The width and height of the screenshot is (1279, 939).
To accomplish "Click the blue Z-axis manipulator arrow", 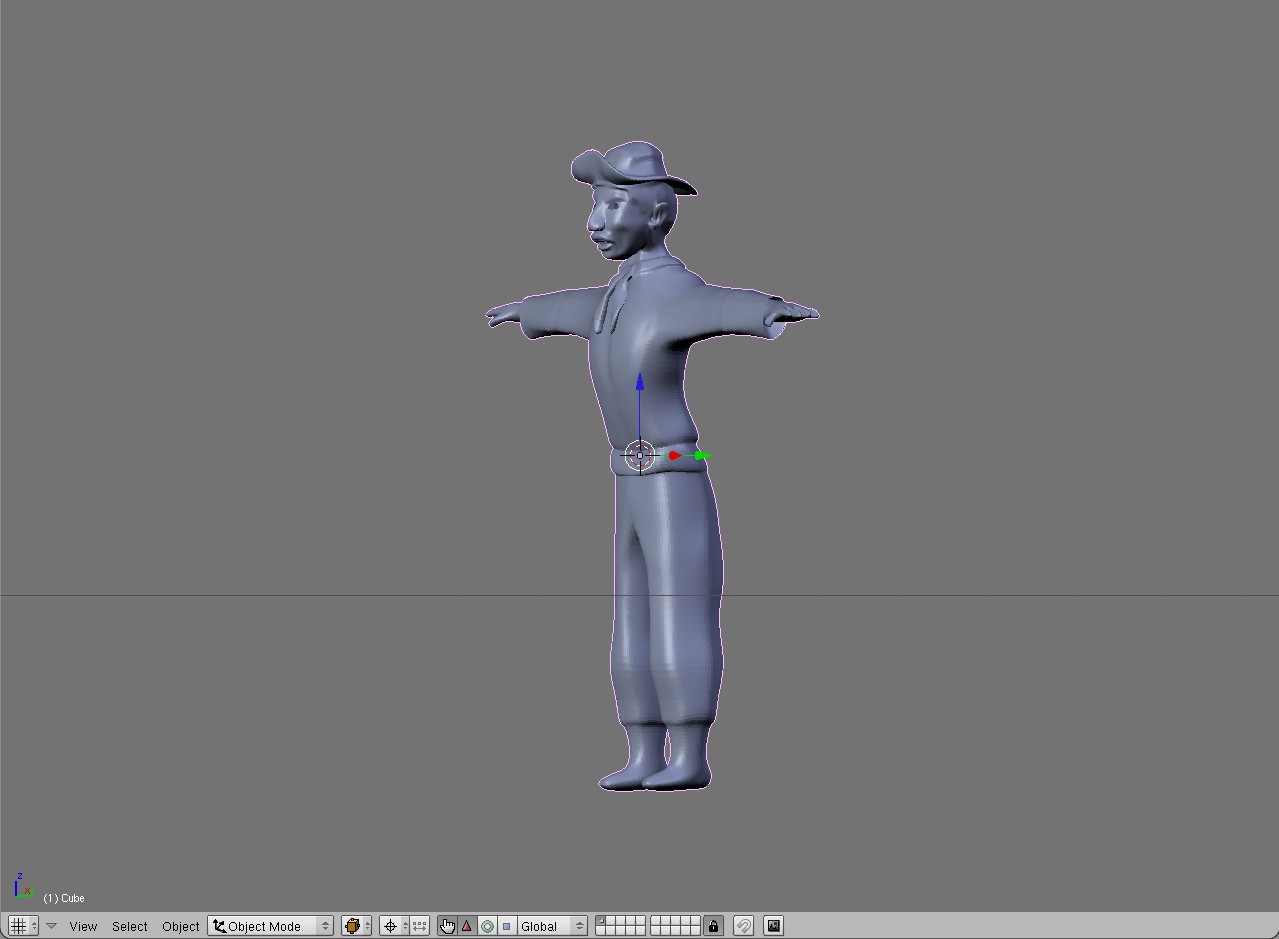I will point(640,382).
